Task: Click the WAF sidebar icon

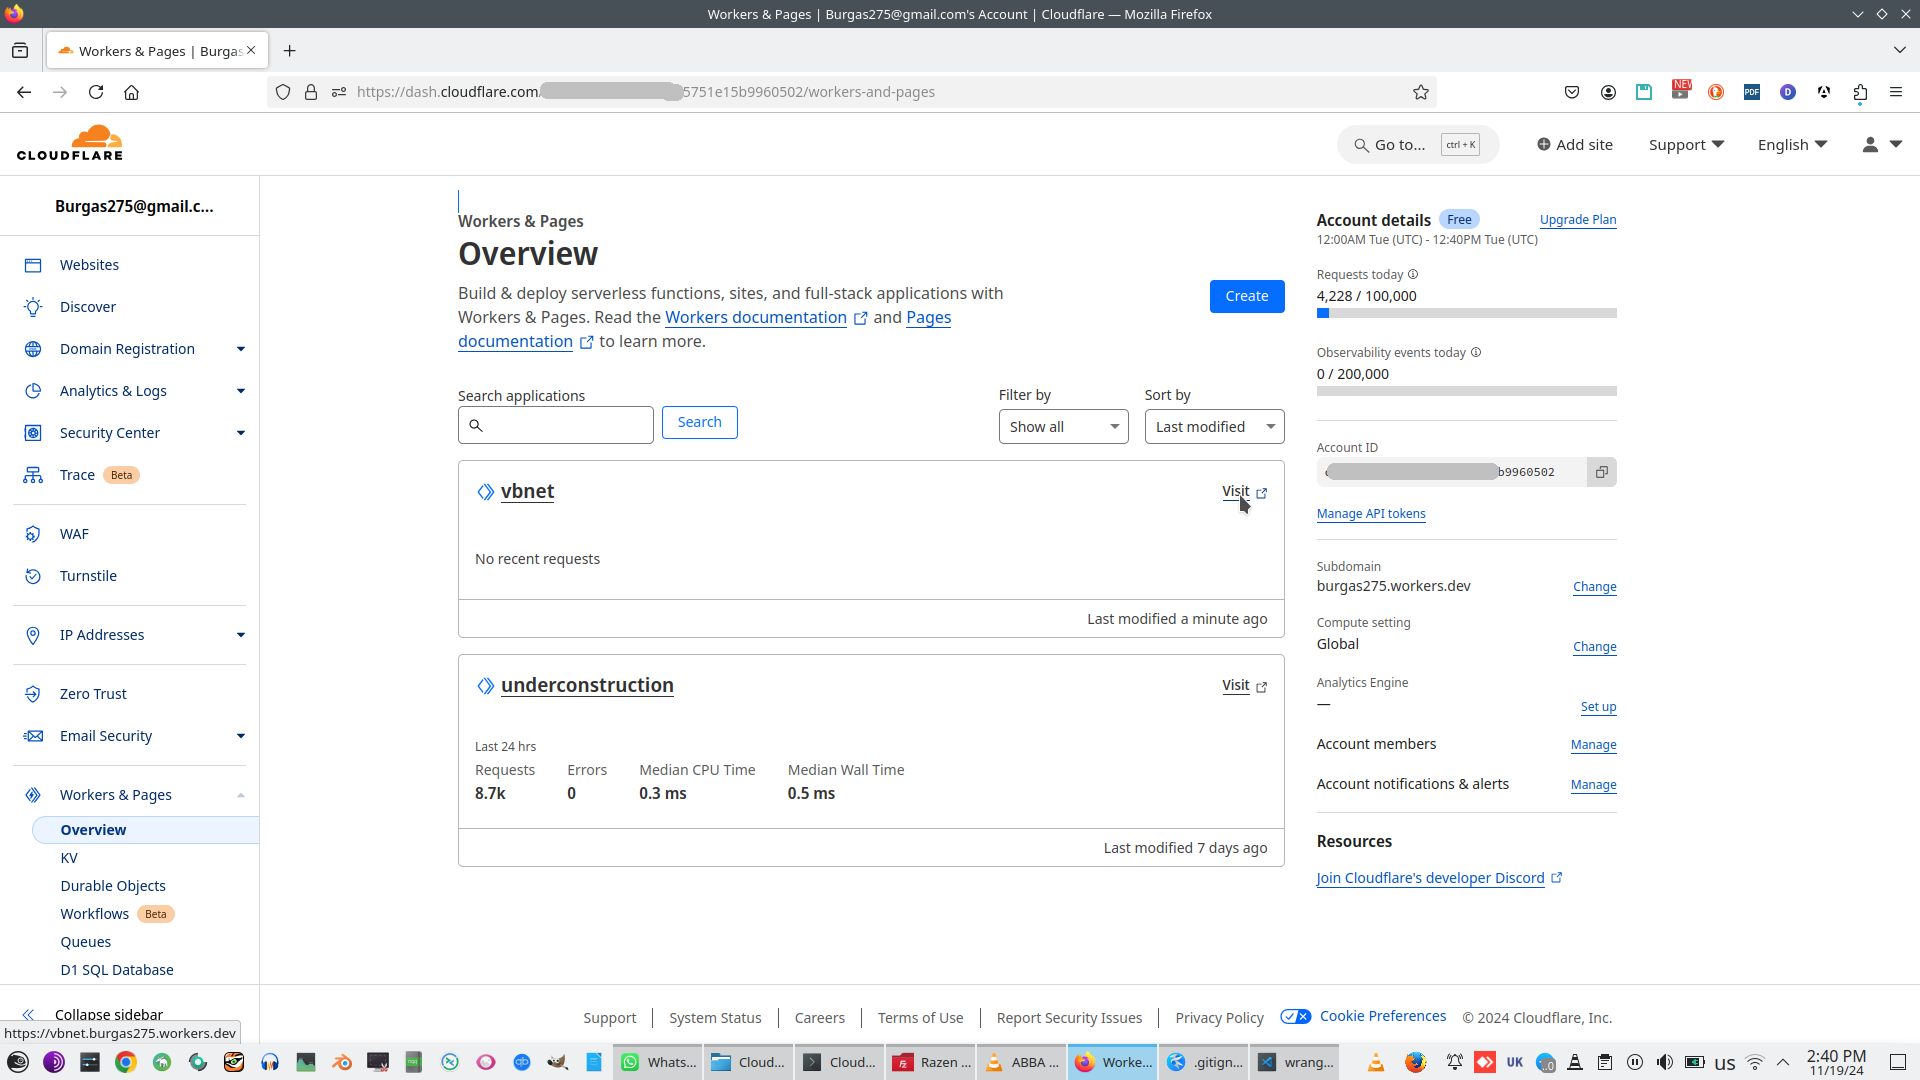Action: (x=33, y=534)
